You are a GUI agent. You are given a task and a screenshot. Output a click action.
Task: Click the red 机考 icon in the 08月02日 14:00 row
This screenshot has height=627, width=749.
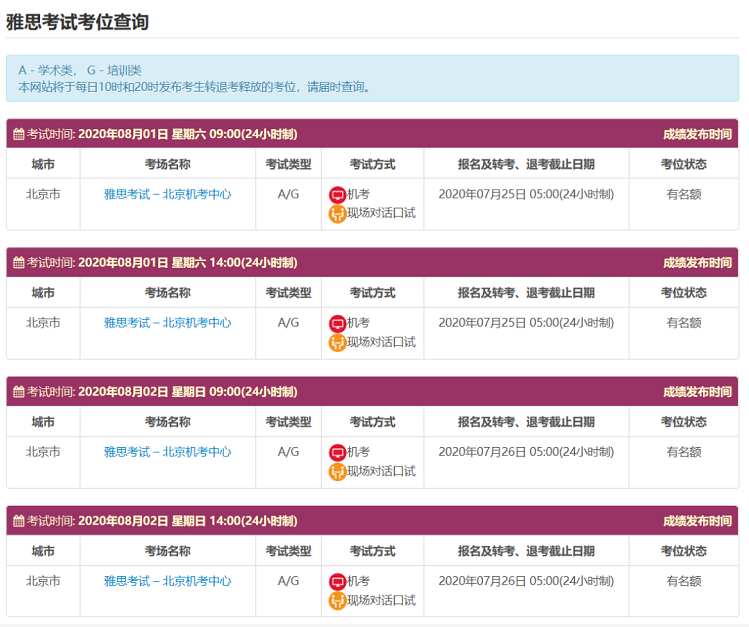coord(337,582)
